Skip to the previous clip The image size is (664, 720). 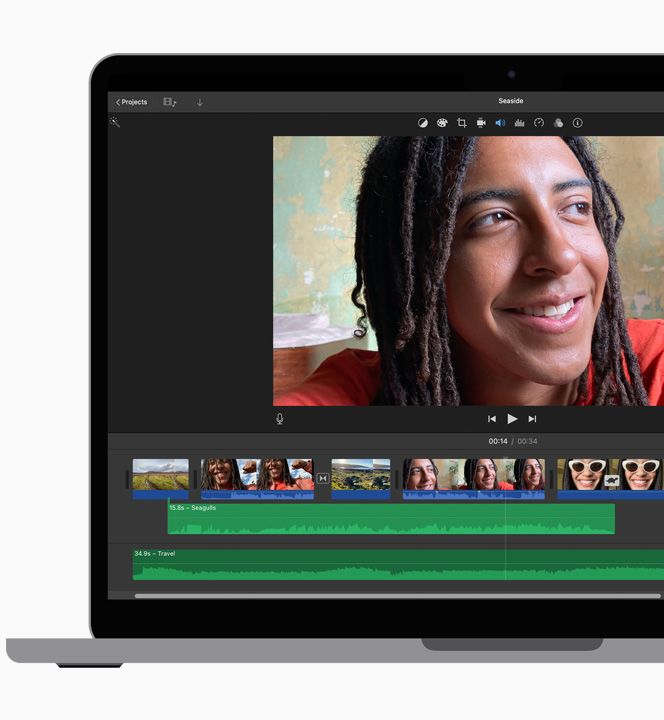(x=492, y=419)
